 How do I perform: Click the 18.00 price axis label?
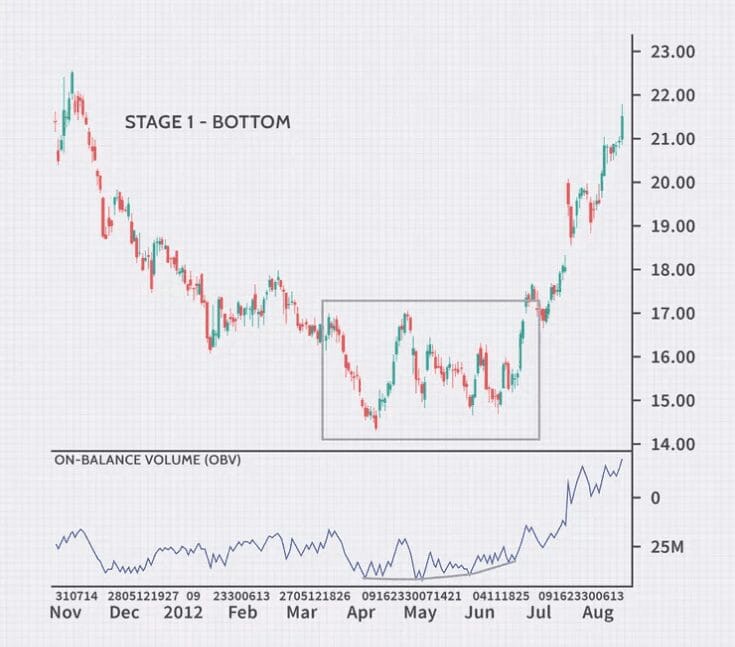click(673, 270)
